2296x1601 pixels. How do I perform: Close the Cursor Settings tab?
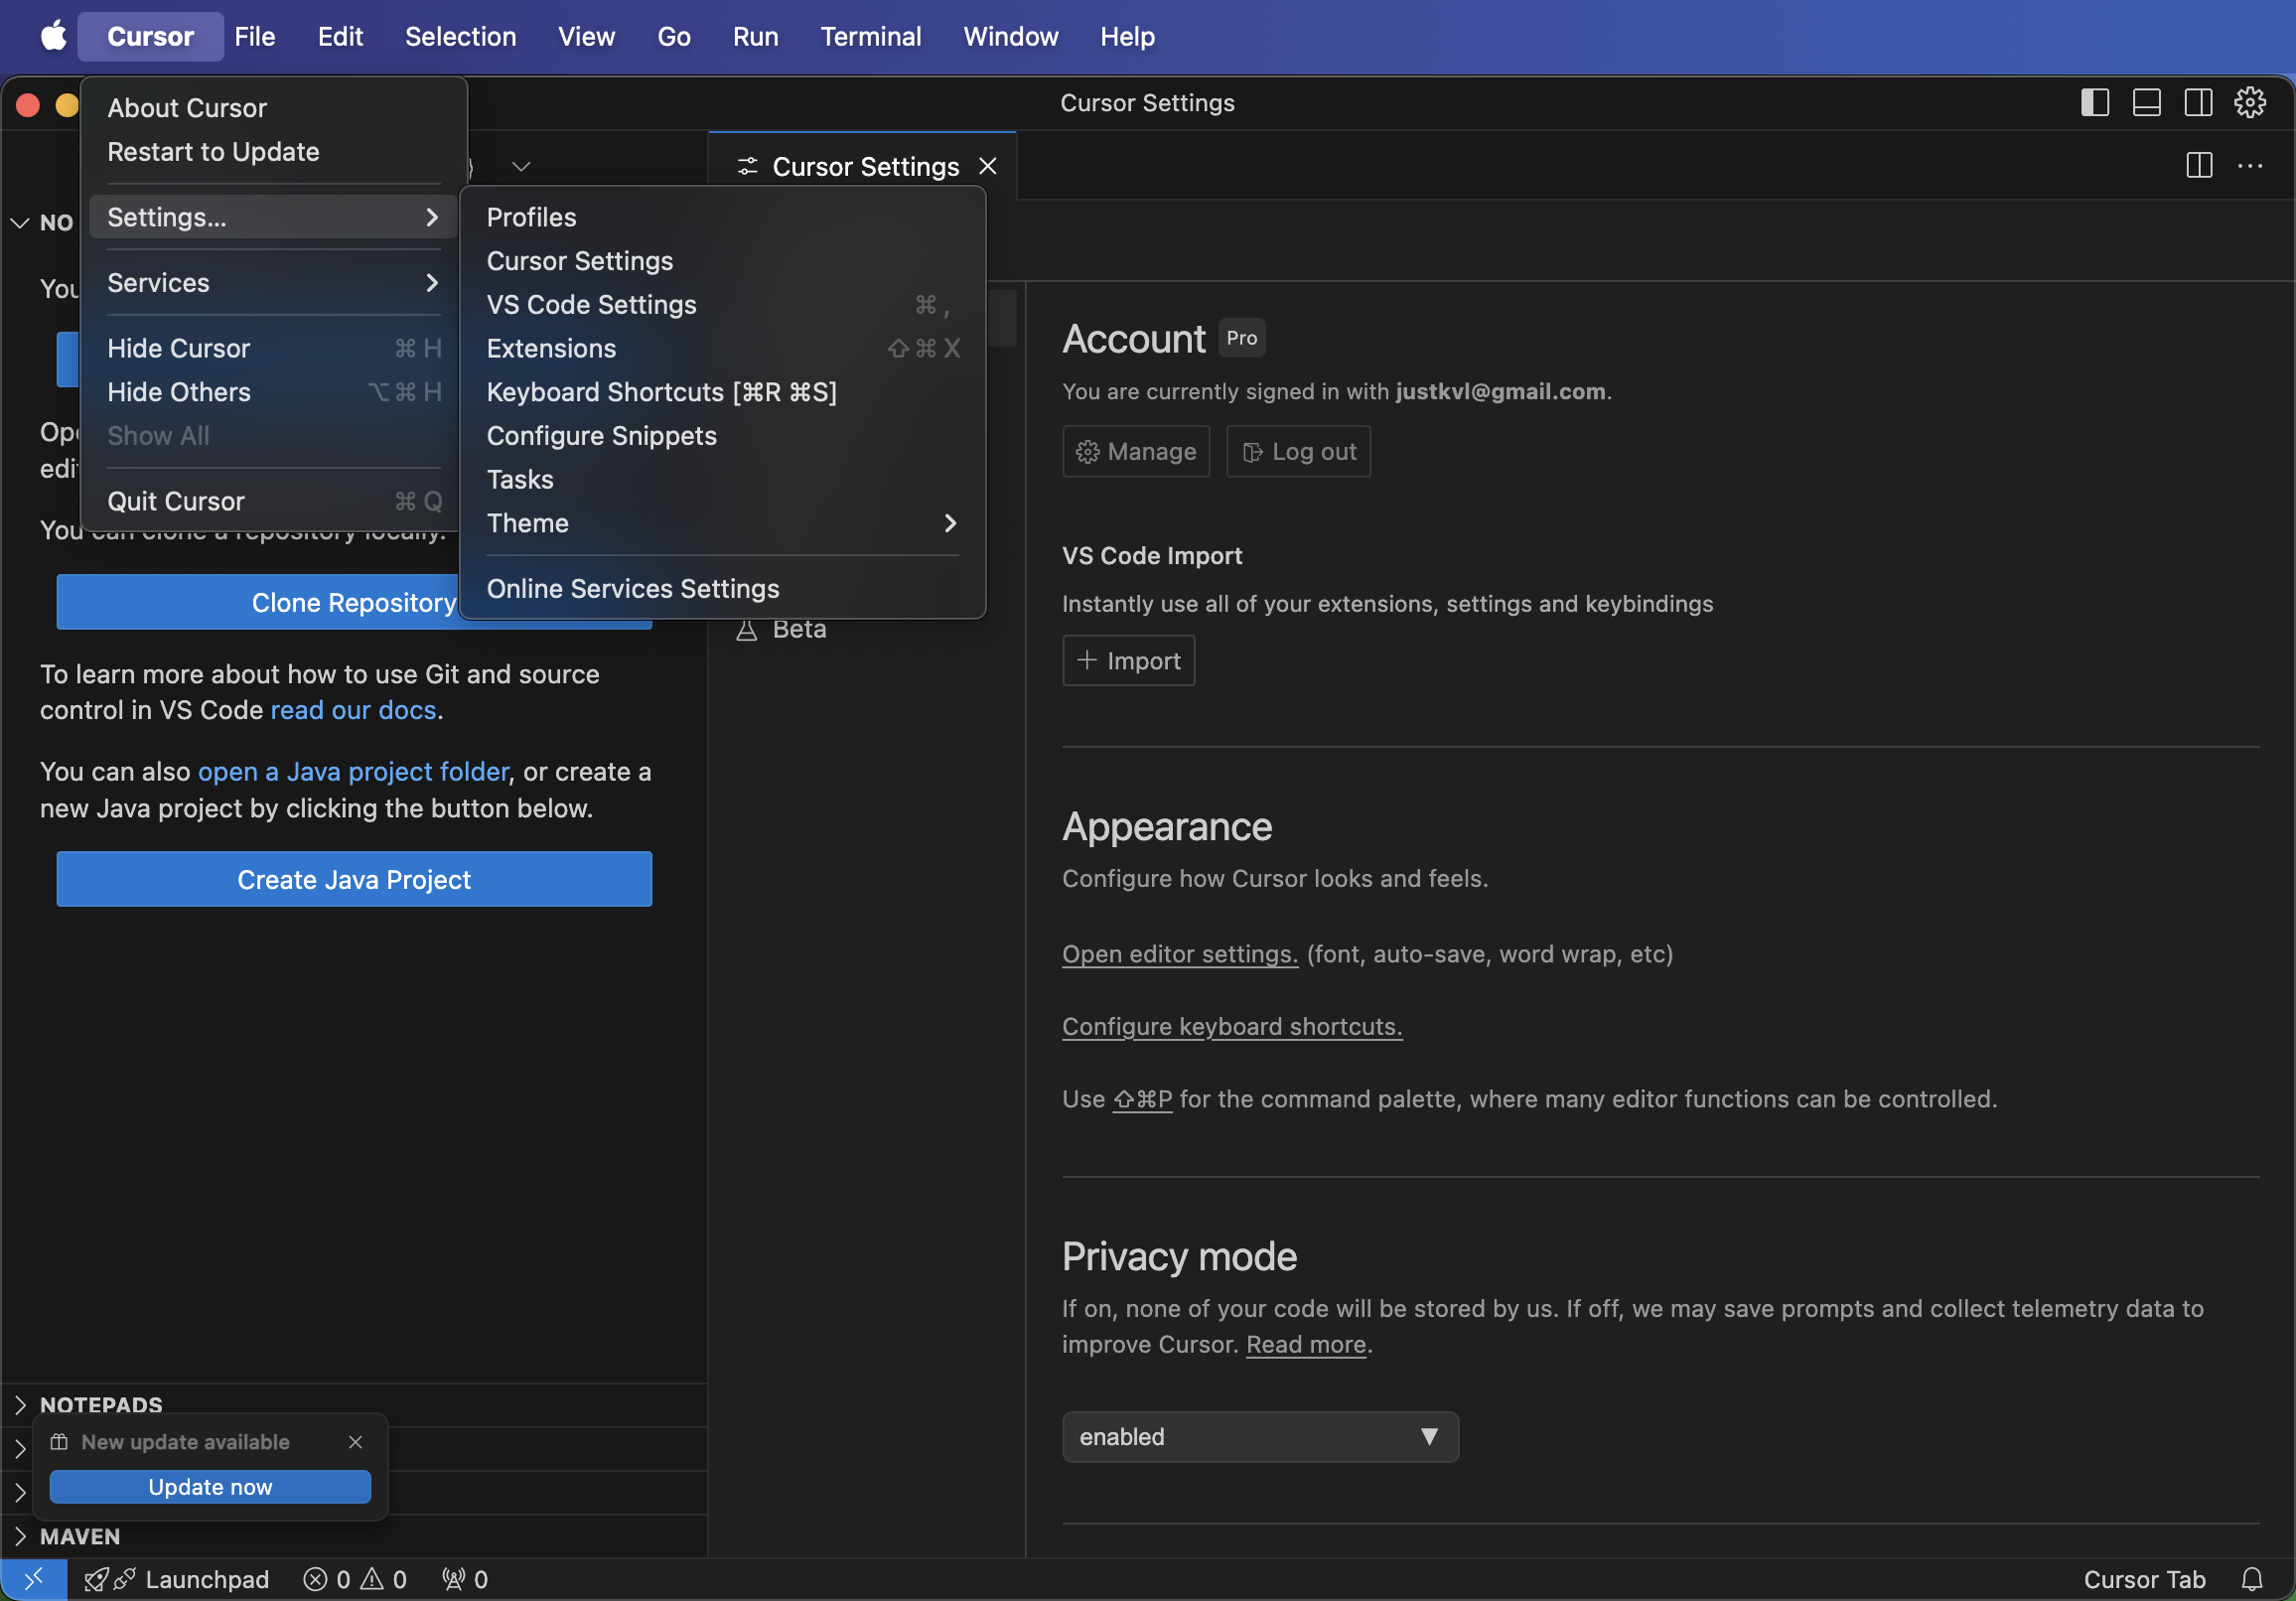tap(987, 166)
